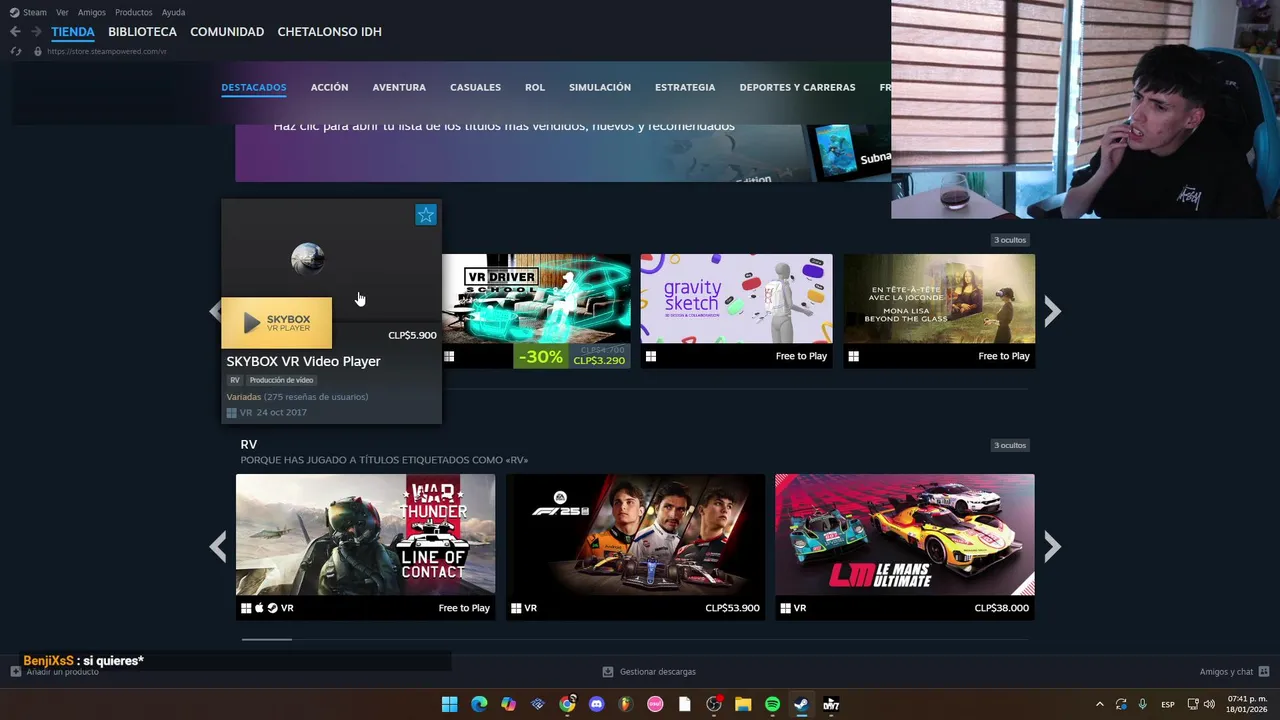This screenshot has height=720, width=1280.
Task: Show next items in the upper carousel
Action: click(1052, 312)
